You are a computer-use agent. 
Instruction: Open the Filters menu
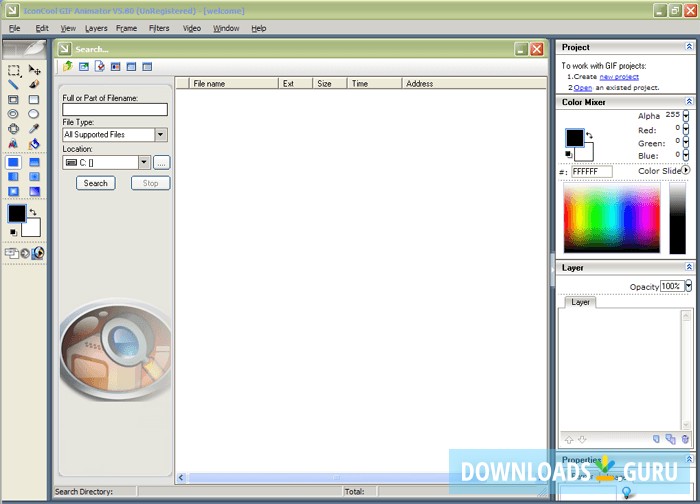point(159,28)
